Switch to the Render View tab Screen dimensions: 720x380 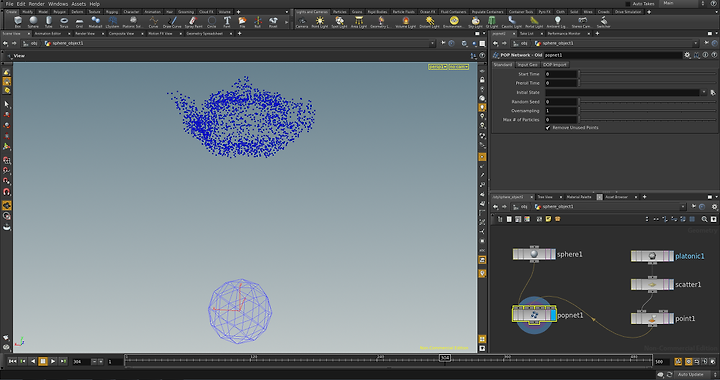(x=84, y=34)
